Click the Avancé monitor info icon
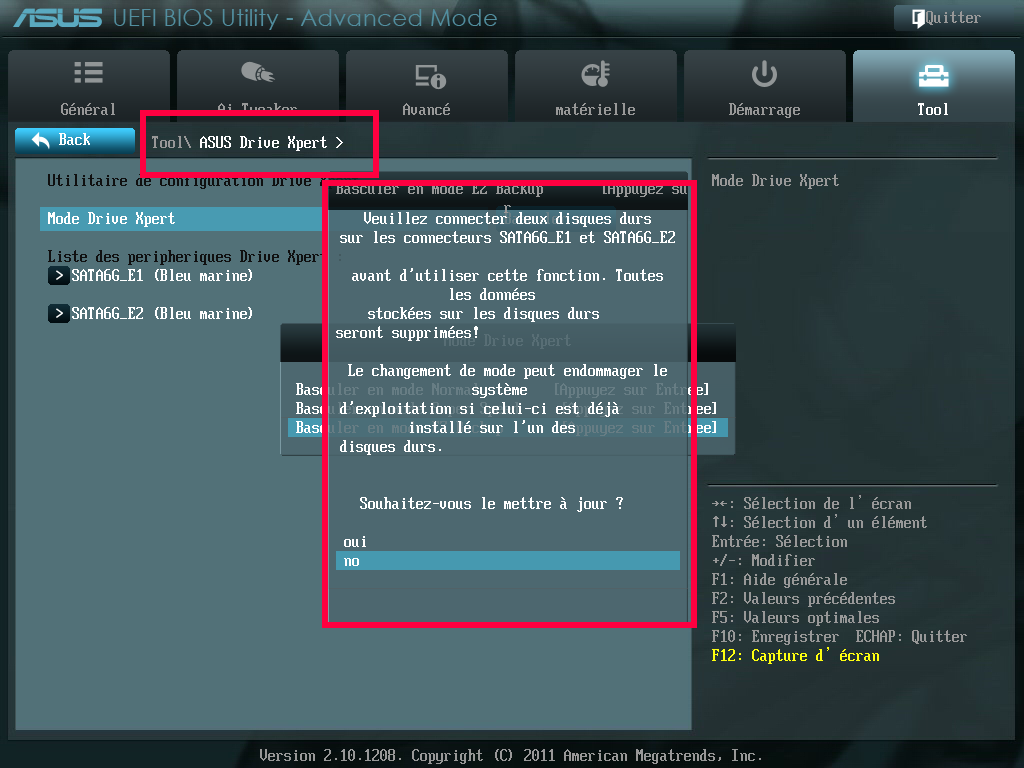The height and width of the screenshot is (768, 1024). click(430, 76)
